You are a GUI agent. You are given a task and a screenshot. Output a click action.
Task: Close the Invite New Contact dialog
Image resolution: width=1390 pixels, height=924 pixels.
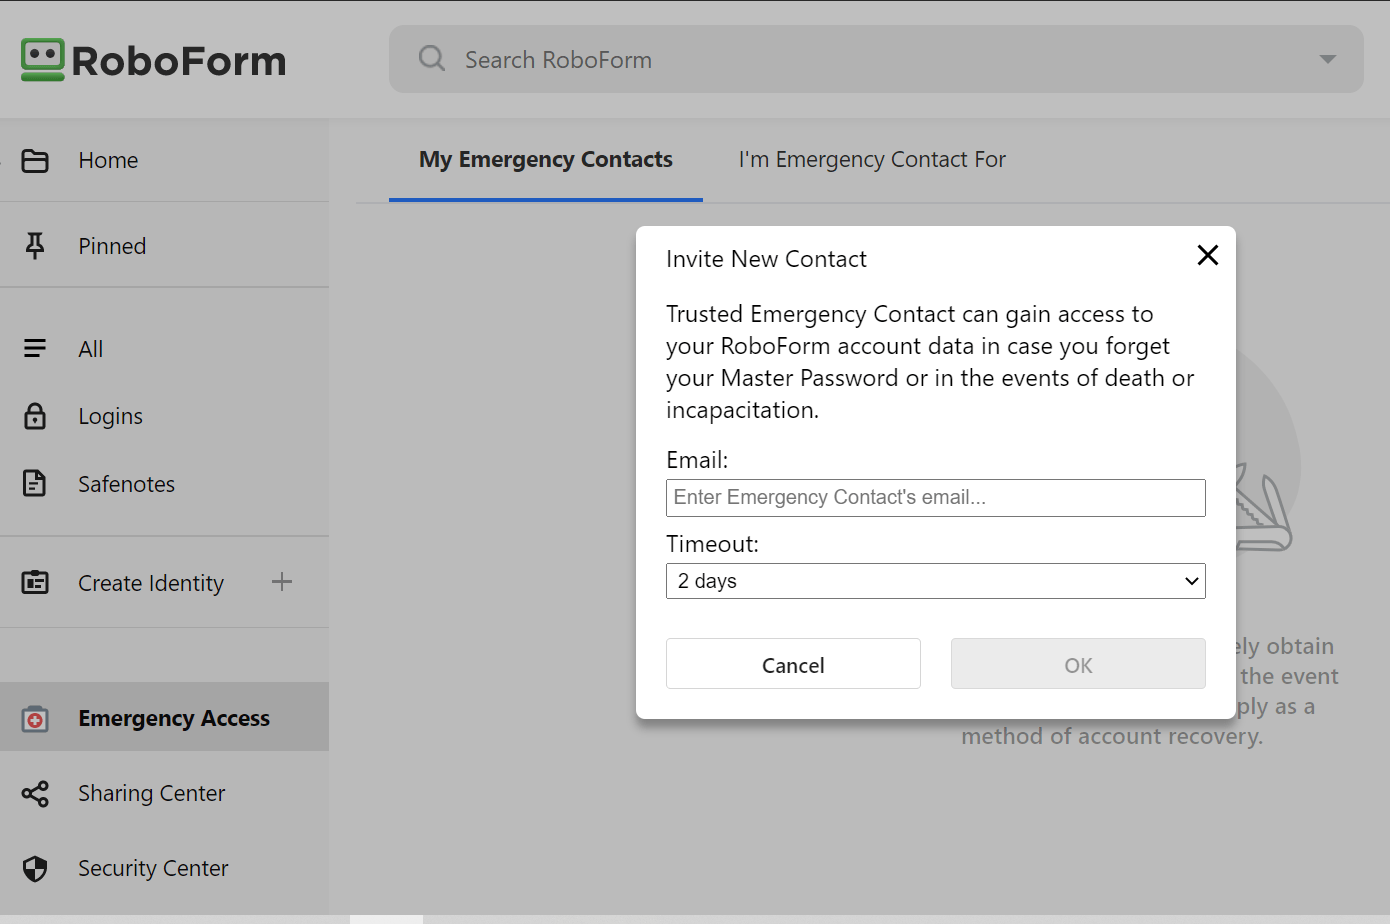pyautogui.click(x=1207, y=255)
